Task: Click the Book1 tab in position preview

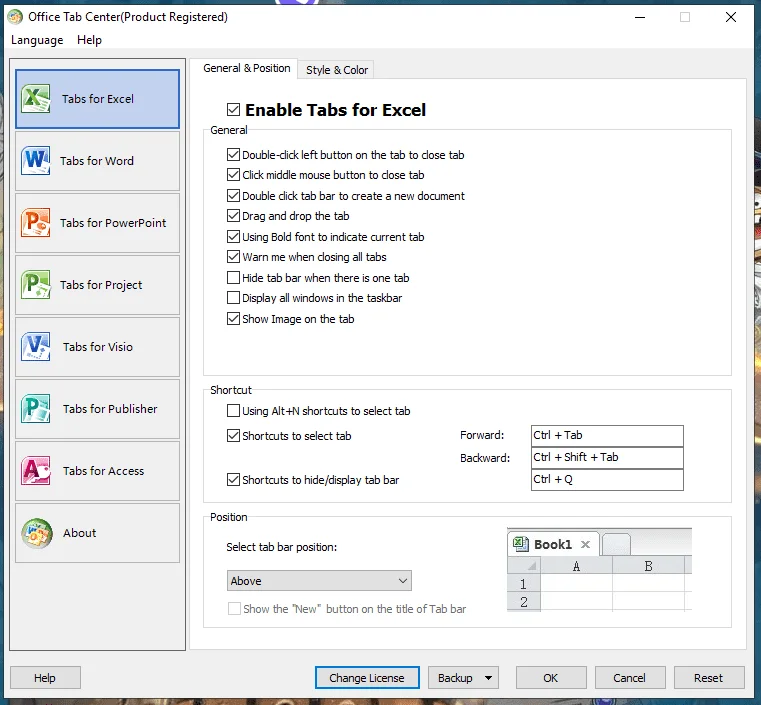Action: pos(553,544)
